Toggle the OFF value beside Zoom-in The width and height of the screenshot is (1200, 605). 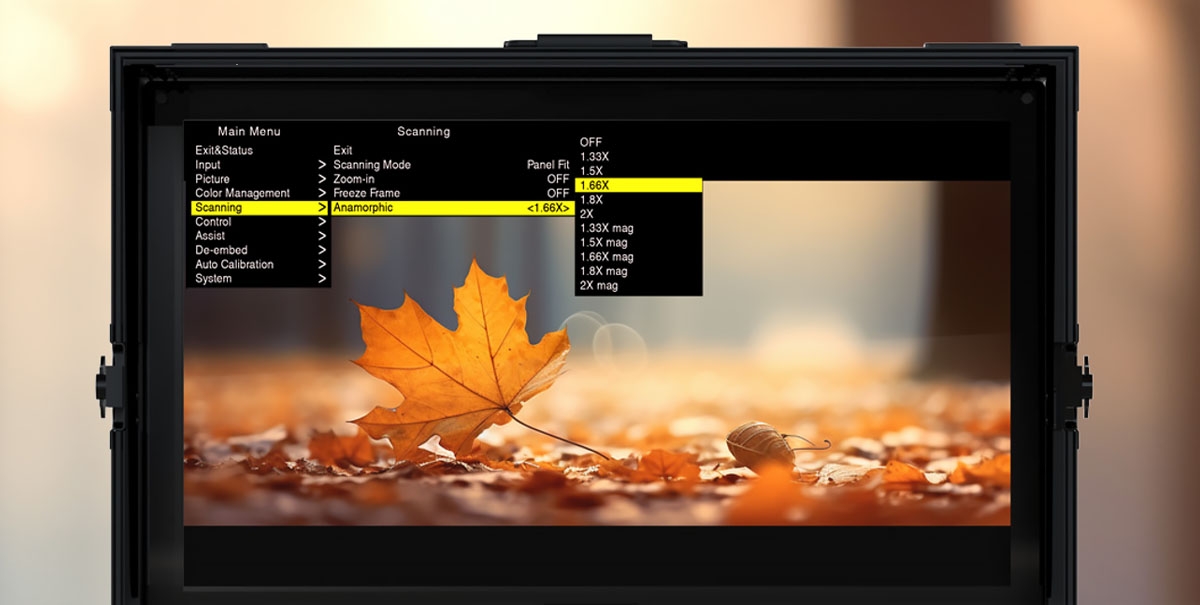pos(558,179)
